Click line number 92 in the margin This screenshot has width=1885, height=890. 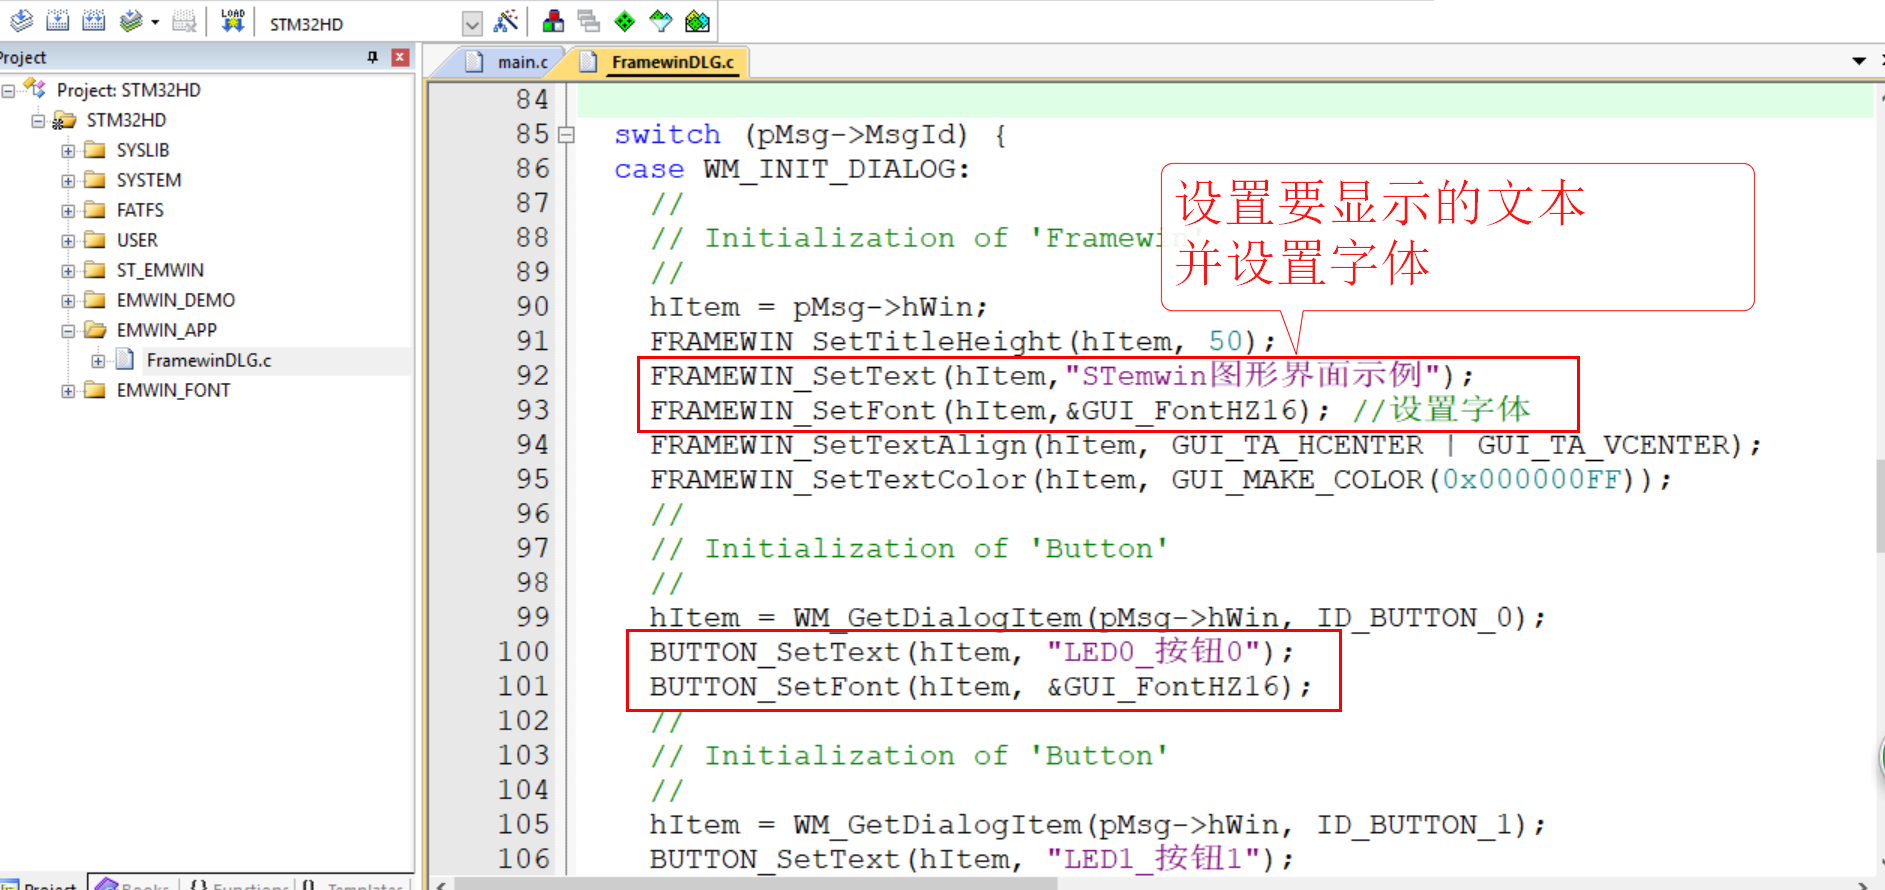tap(532, 375)
